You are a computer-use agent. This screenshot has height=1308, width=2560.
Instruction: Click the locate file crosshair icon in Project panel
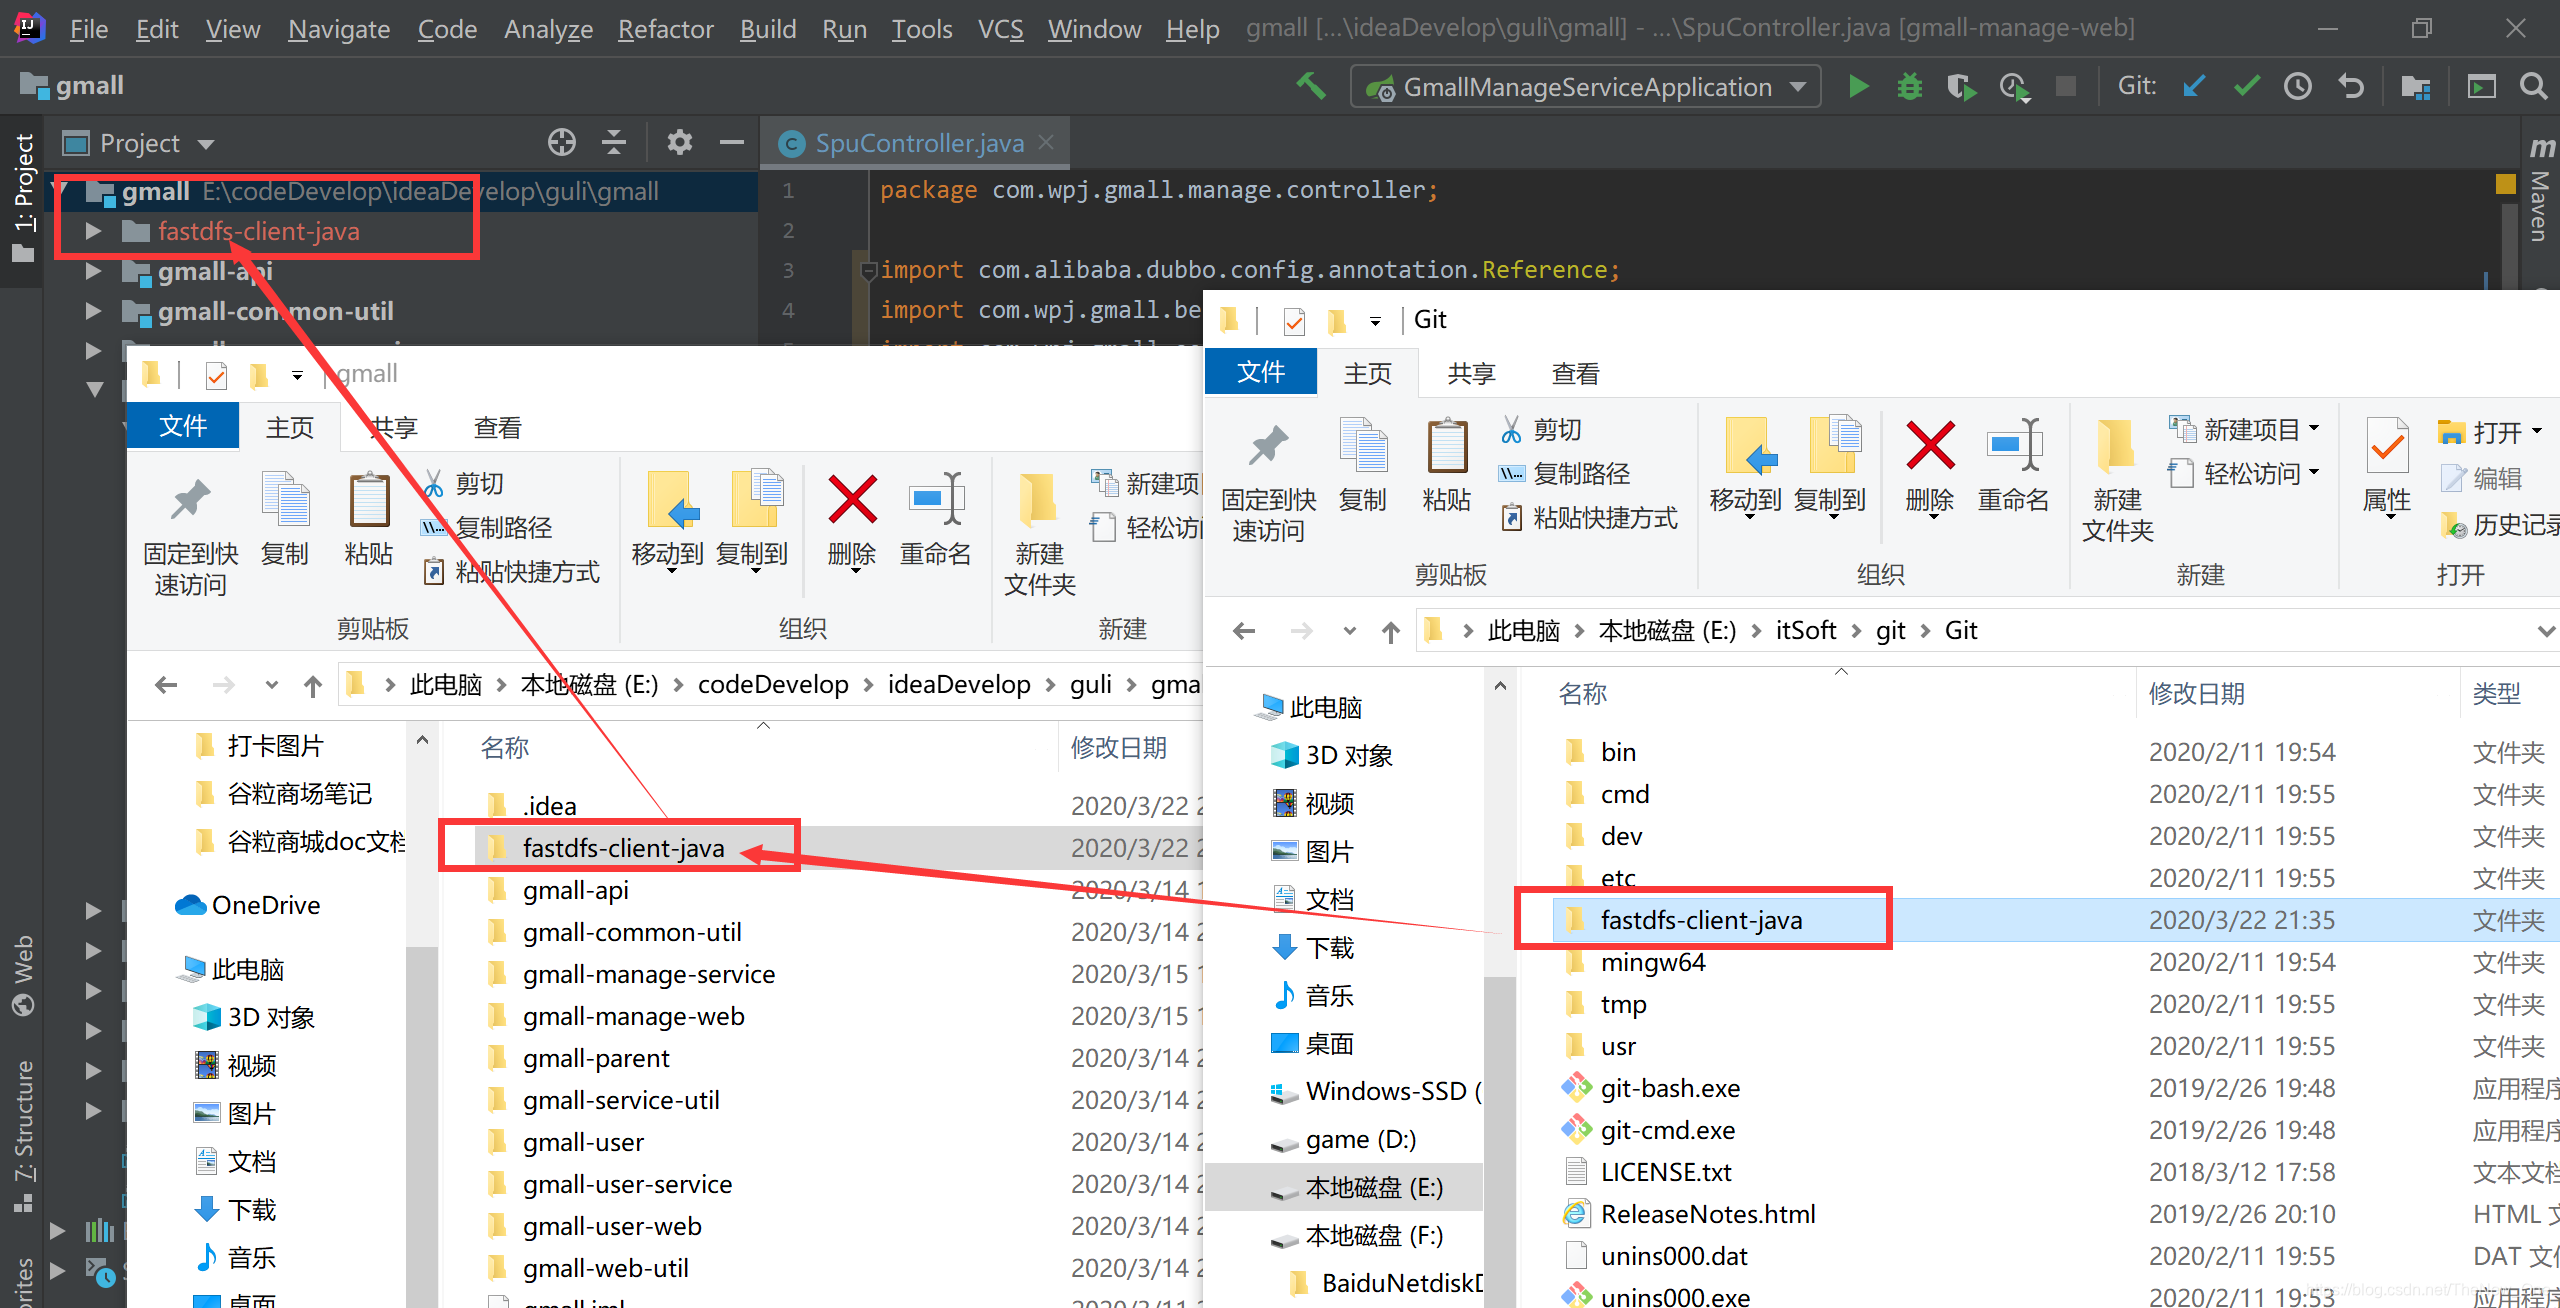pyautogui.click(x=562, y=143)
